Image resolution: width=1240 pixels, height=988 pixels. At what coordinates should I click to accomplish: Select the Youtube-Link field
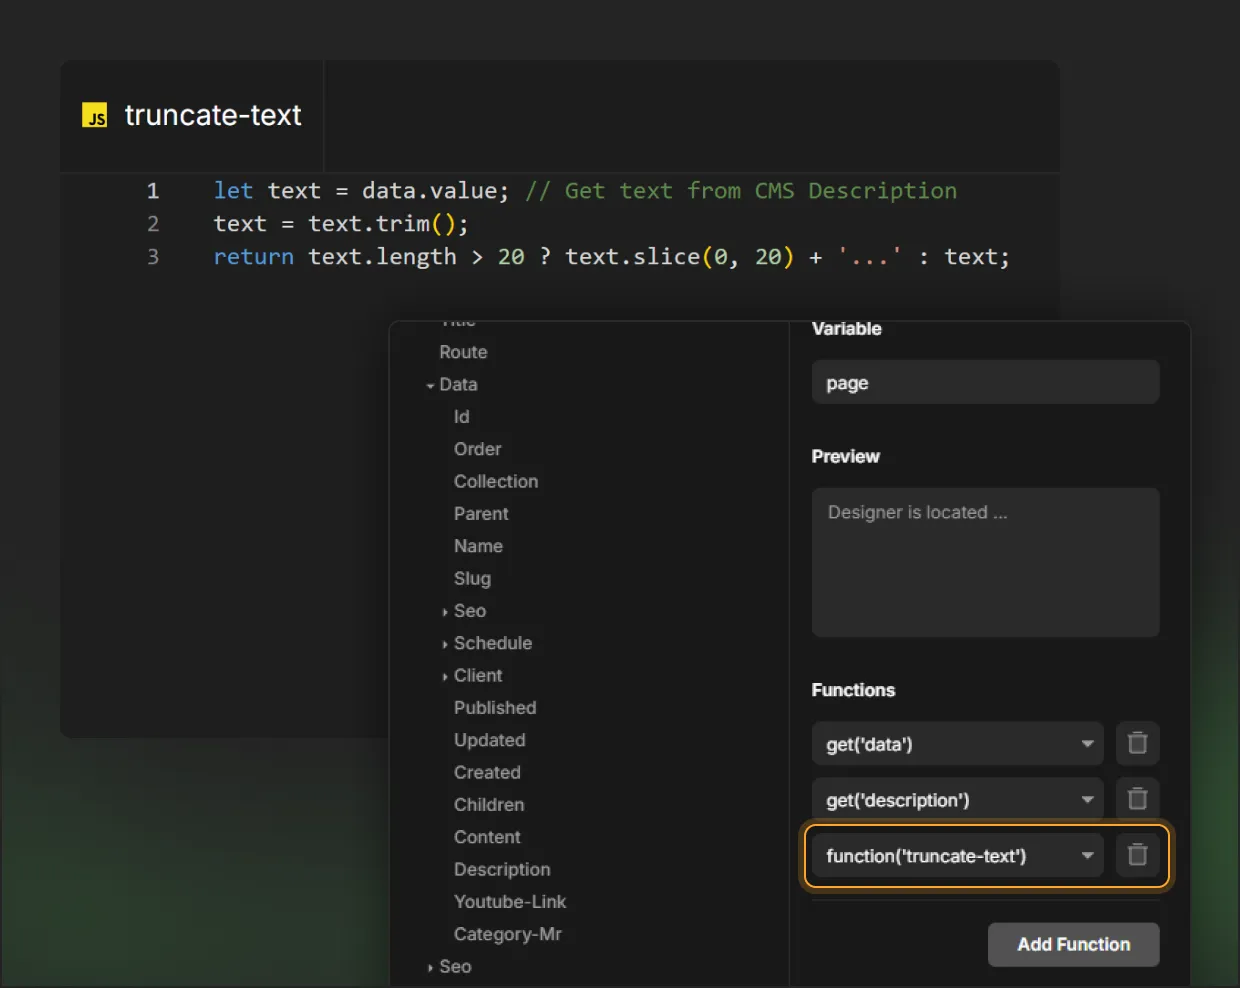click(510, 901)
